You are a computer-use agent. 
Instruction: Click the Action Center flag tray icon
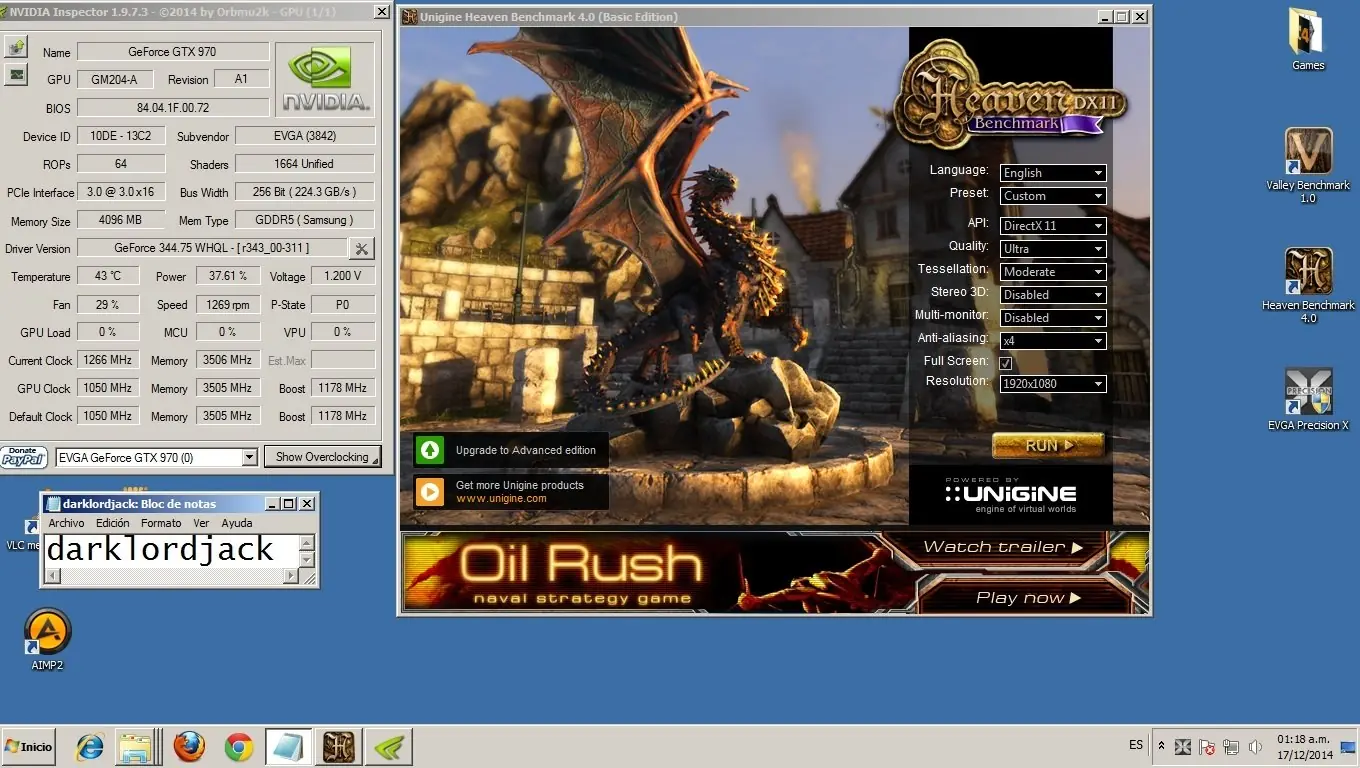[1207, 747]
